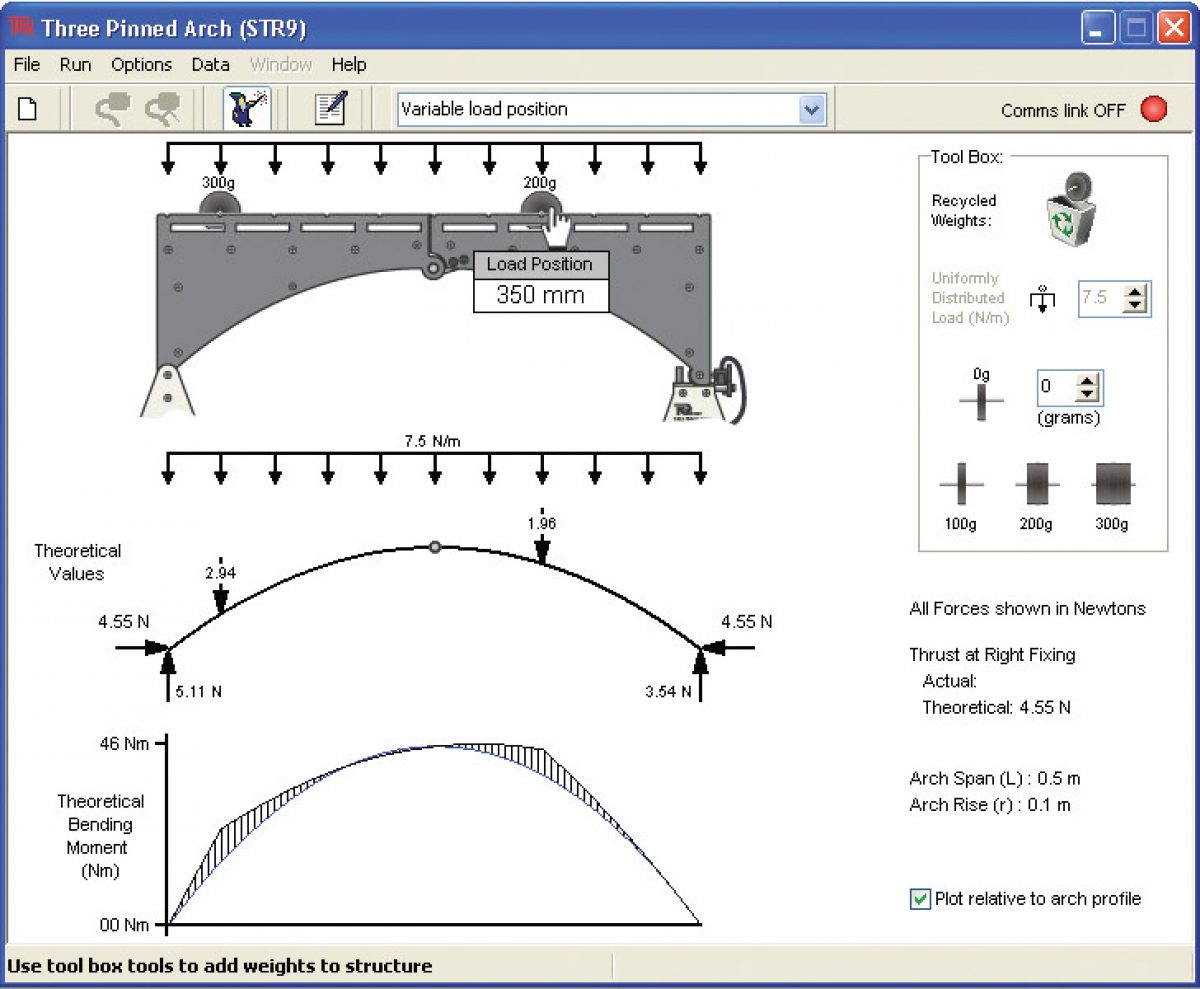Click the Arch Rise (r) : 0.1 m text
The image size is (1200, 989).
coord(990,804)
